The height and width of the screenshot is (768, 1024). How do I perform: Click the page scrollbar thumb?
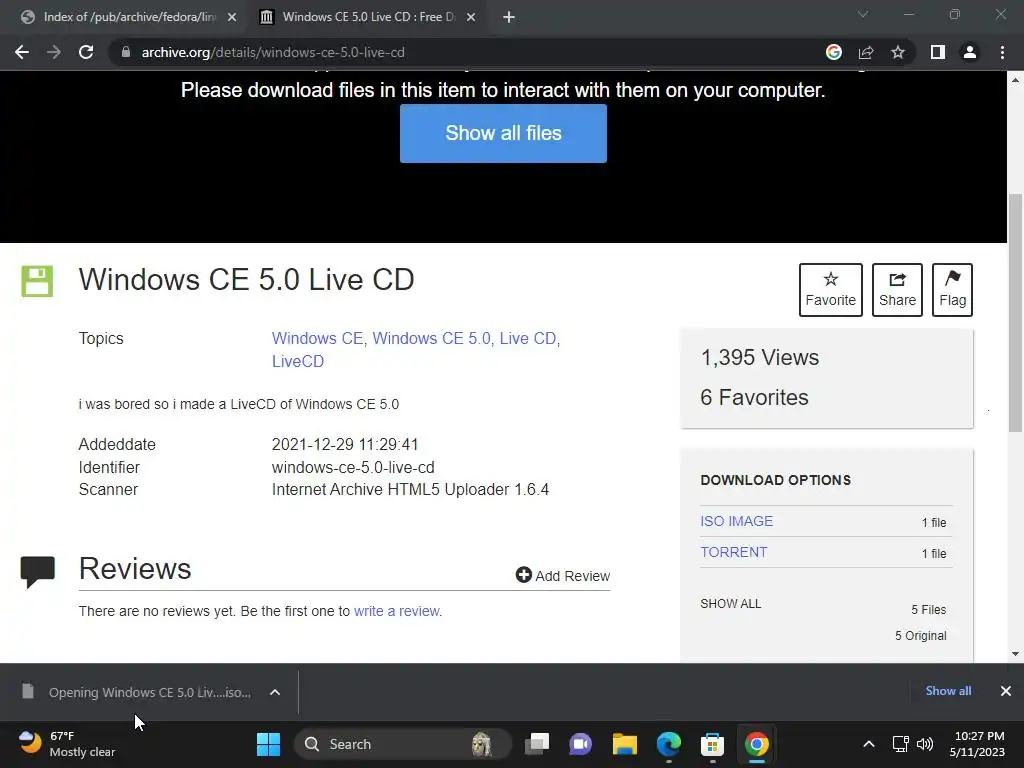pyautogui.click(x=1015, y=313)
